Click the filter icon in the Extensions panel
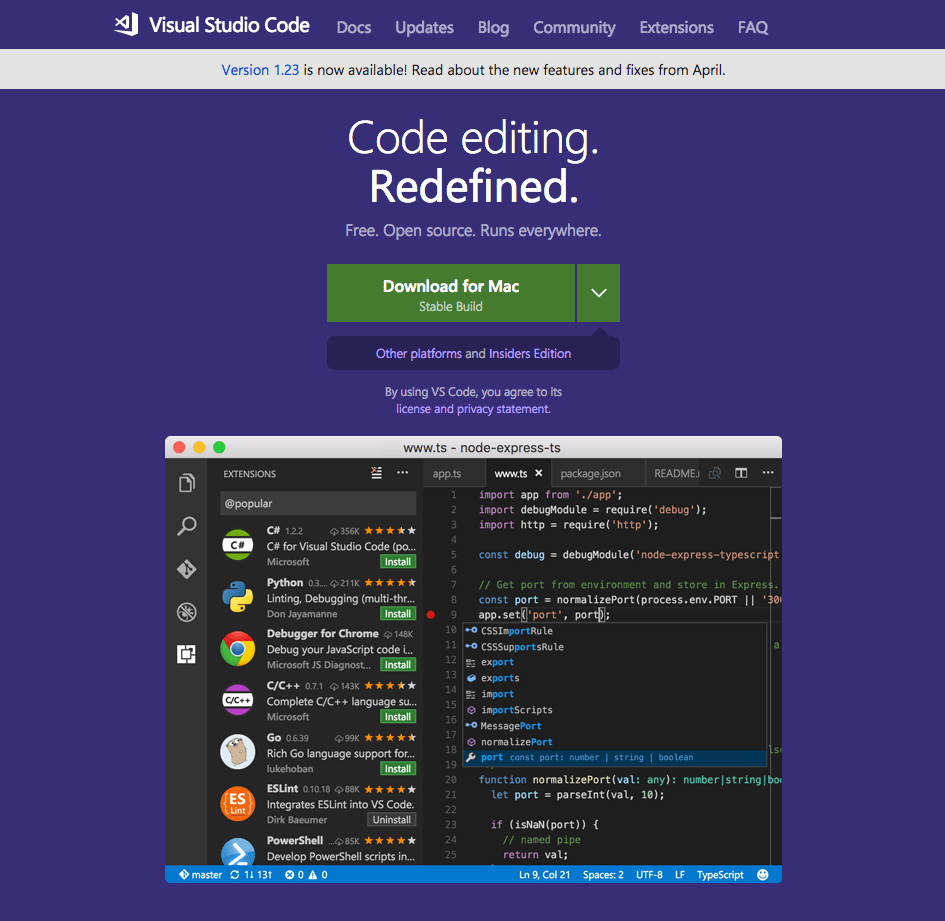The image size is (945, 921). [376, 472]
